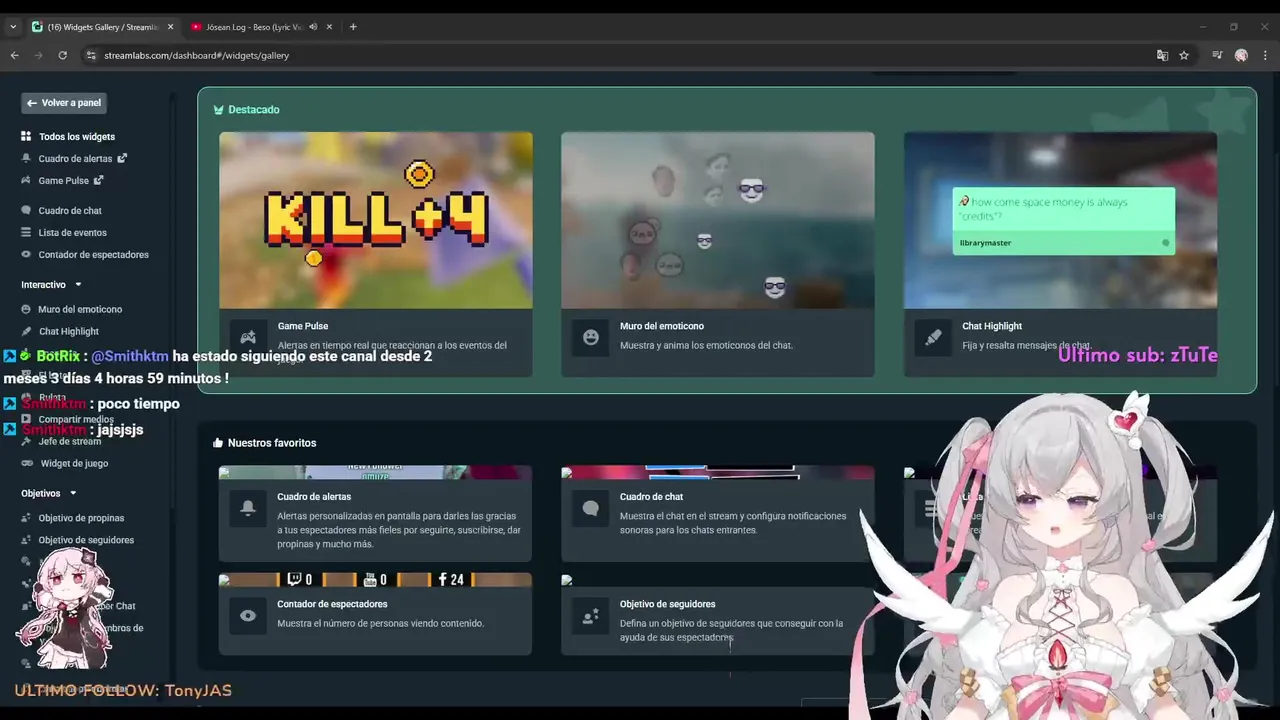Image resolution: width=1280 pixels, height=720 pixels.
Task: Close the Widgets Gallery browser tab
Action: 171,27
